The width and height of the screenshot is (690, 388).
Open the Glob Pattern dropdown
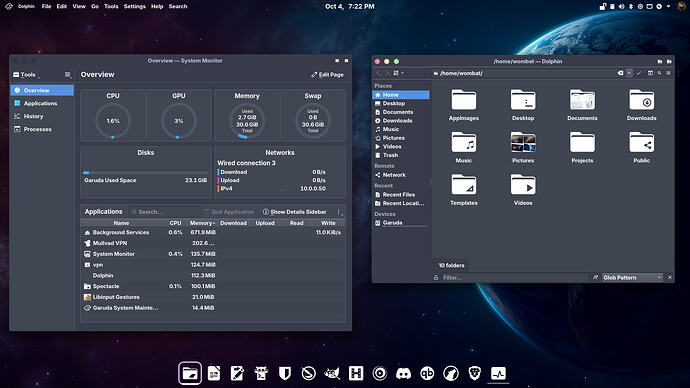(x=632, y=278)
